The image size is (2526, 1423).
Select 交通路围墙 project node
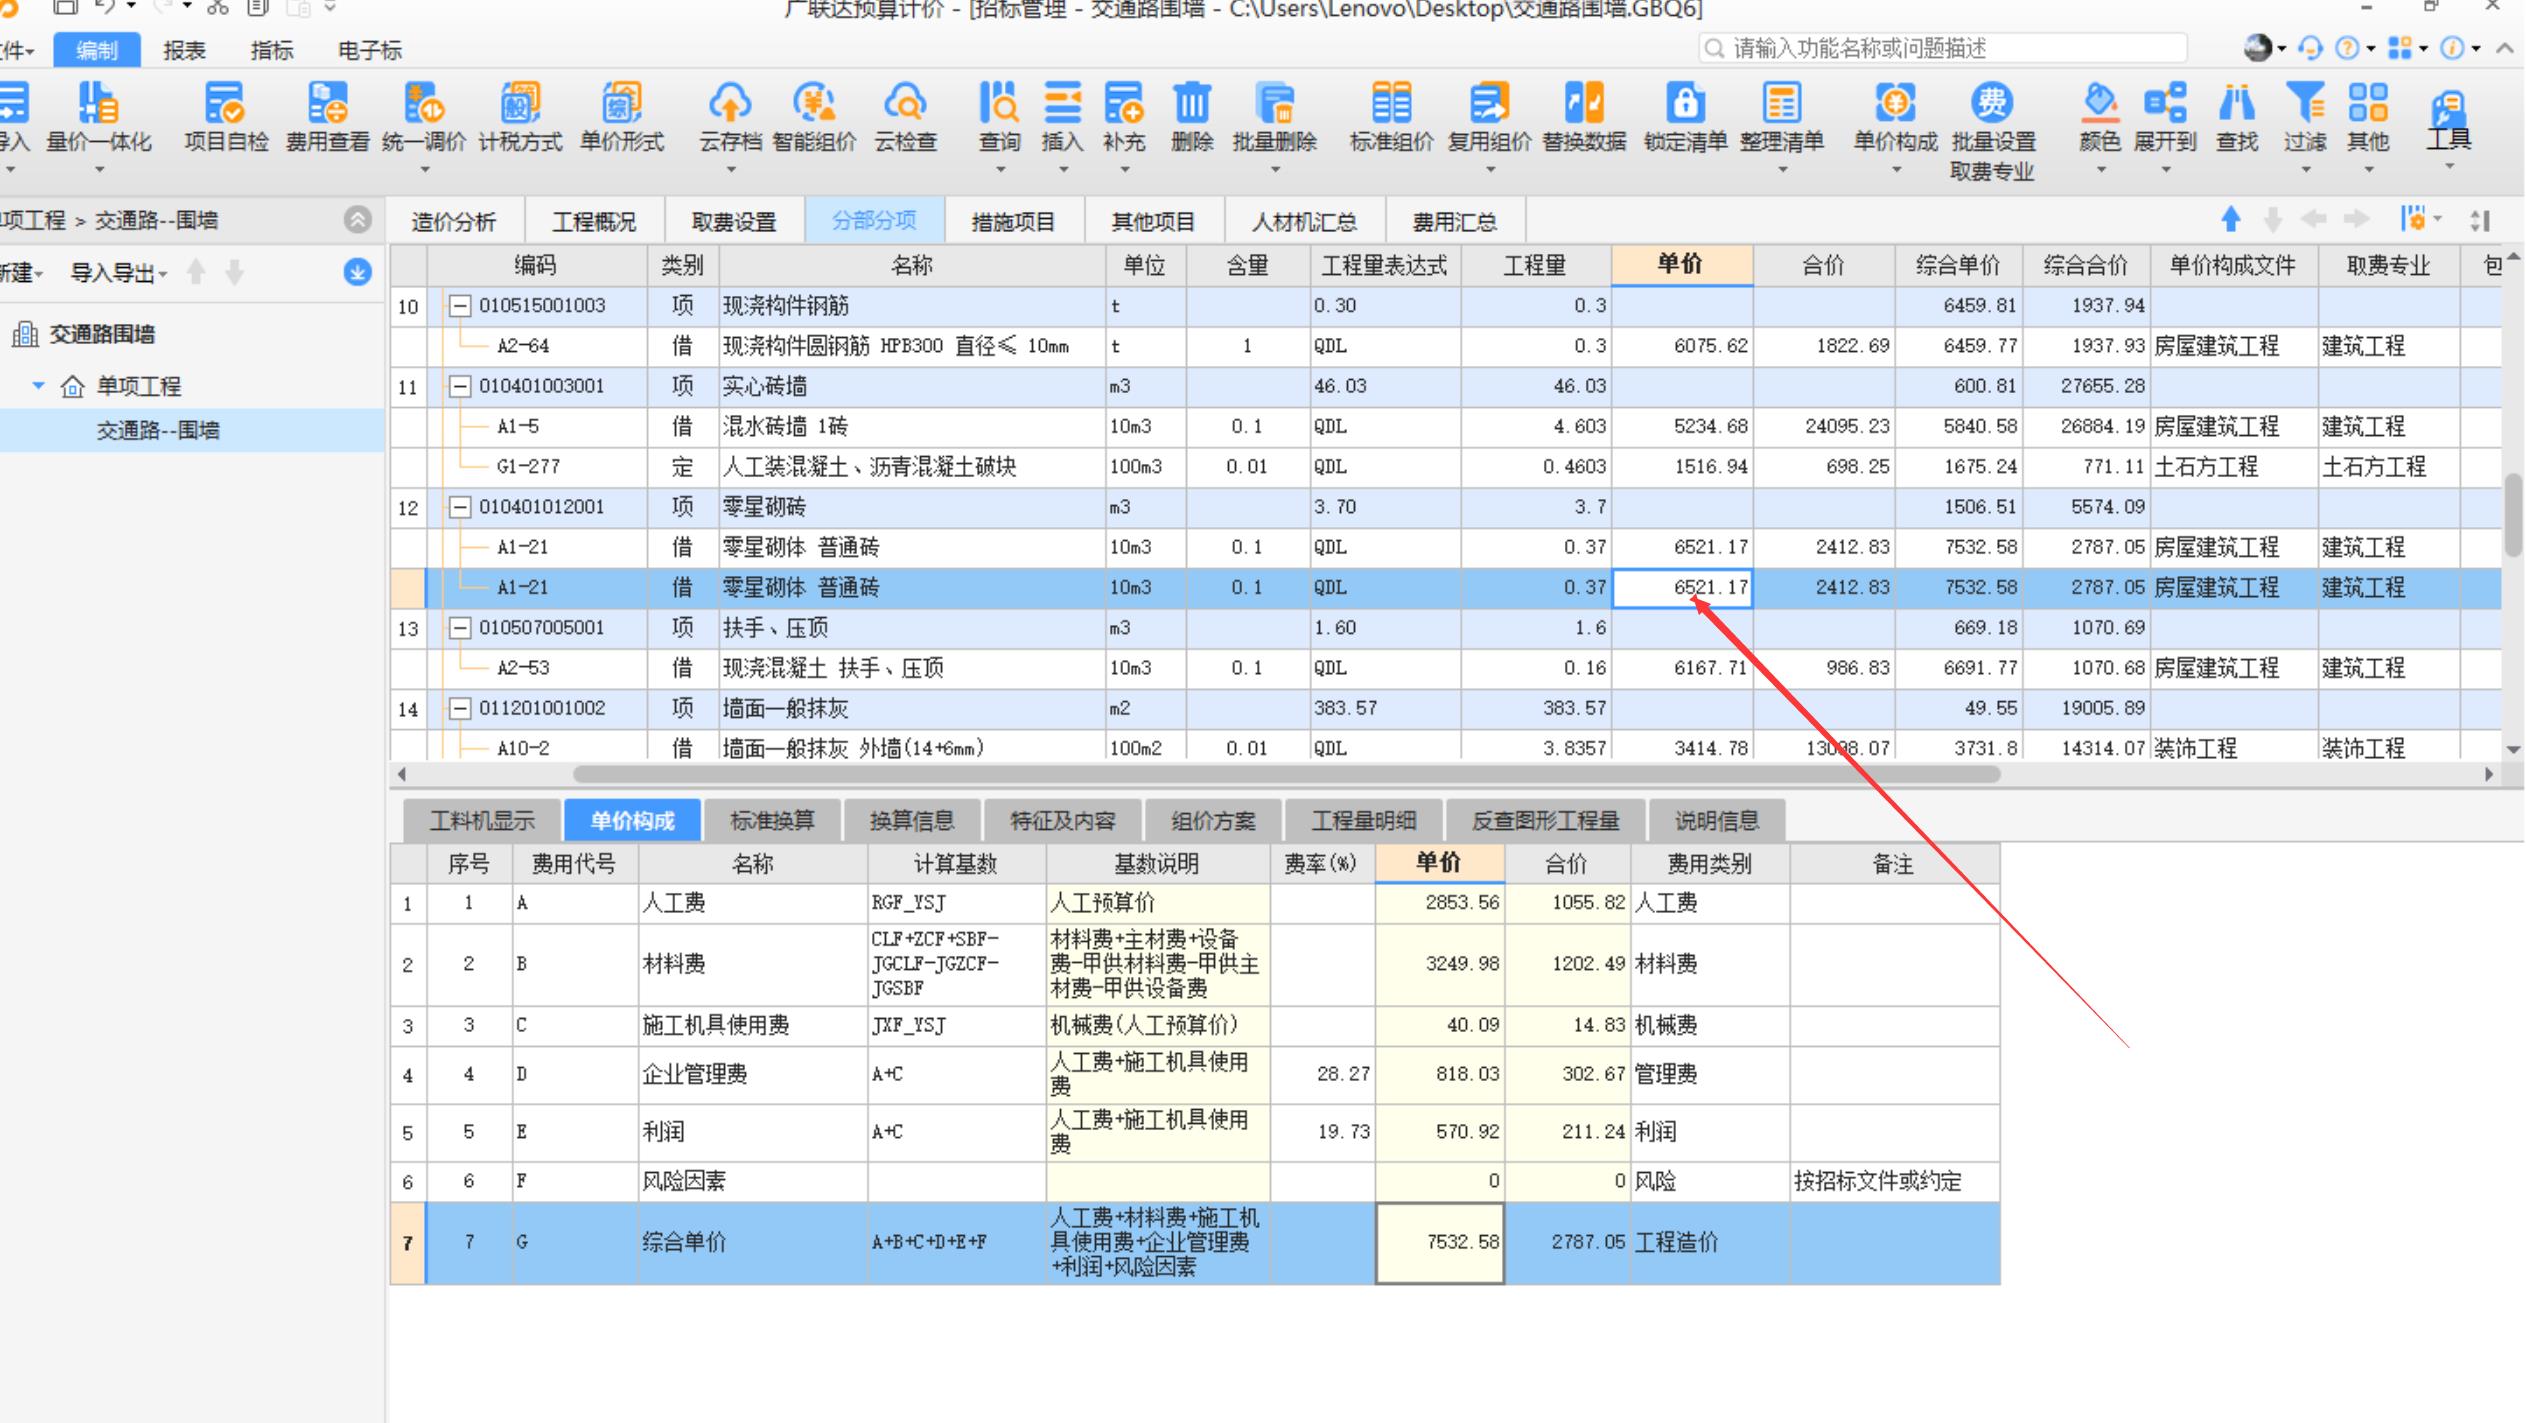pos(101,334)
